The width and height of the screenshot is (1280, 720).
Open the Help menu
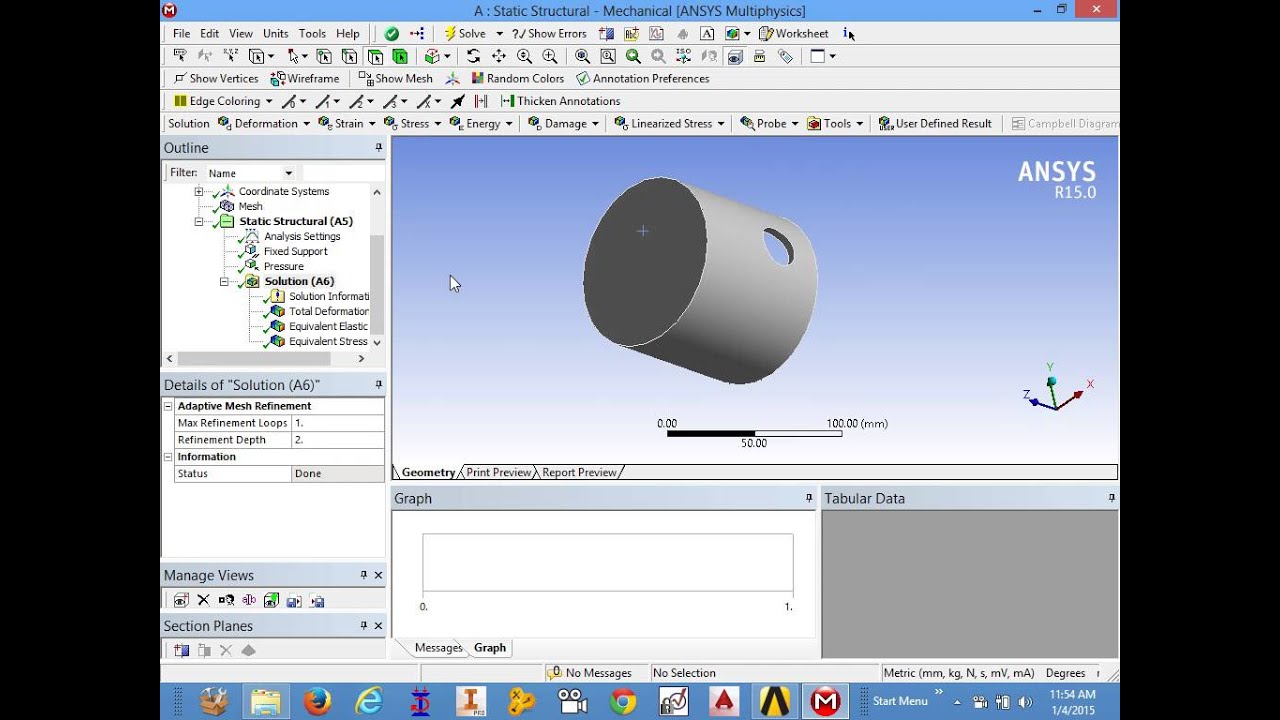click(x=347, y=33)
